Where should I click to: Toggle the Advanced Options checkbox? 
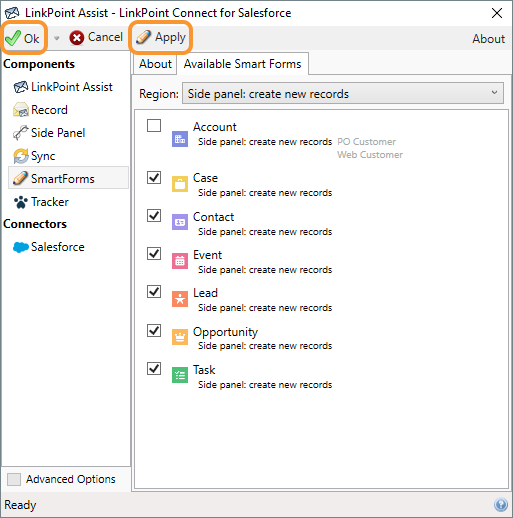(x=14, y=479)
